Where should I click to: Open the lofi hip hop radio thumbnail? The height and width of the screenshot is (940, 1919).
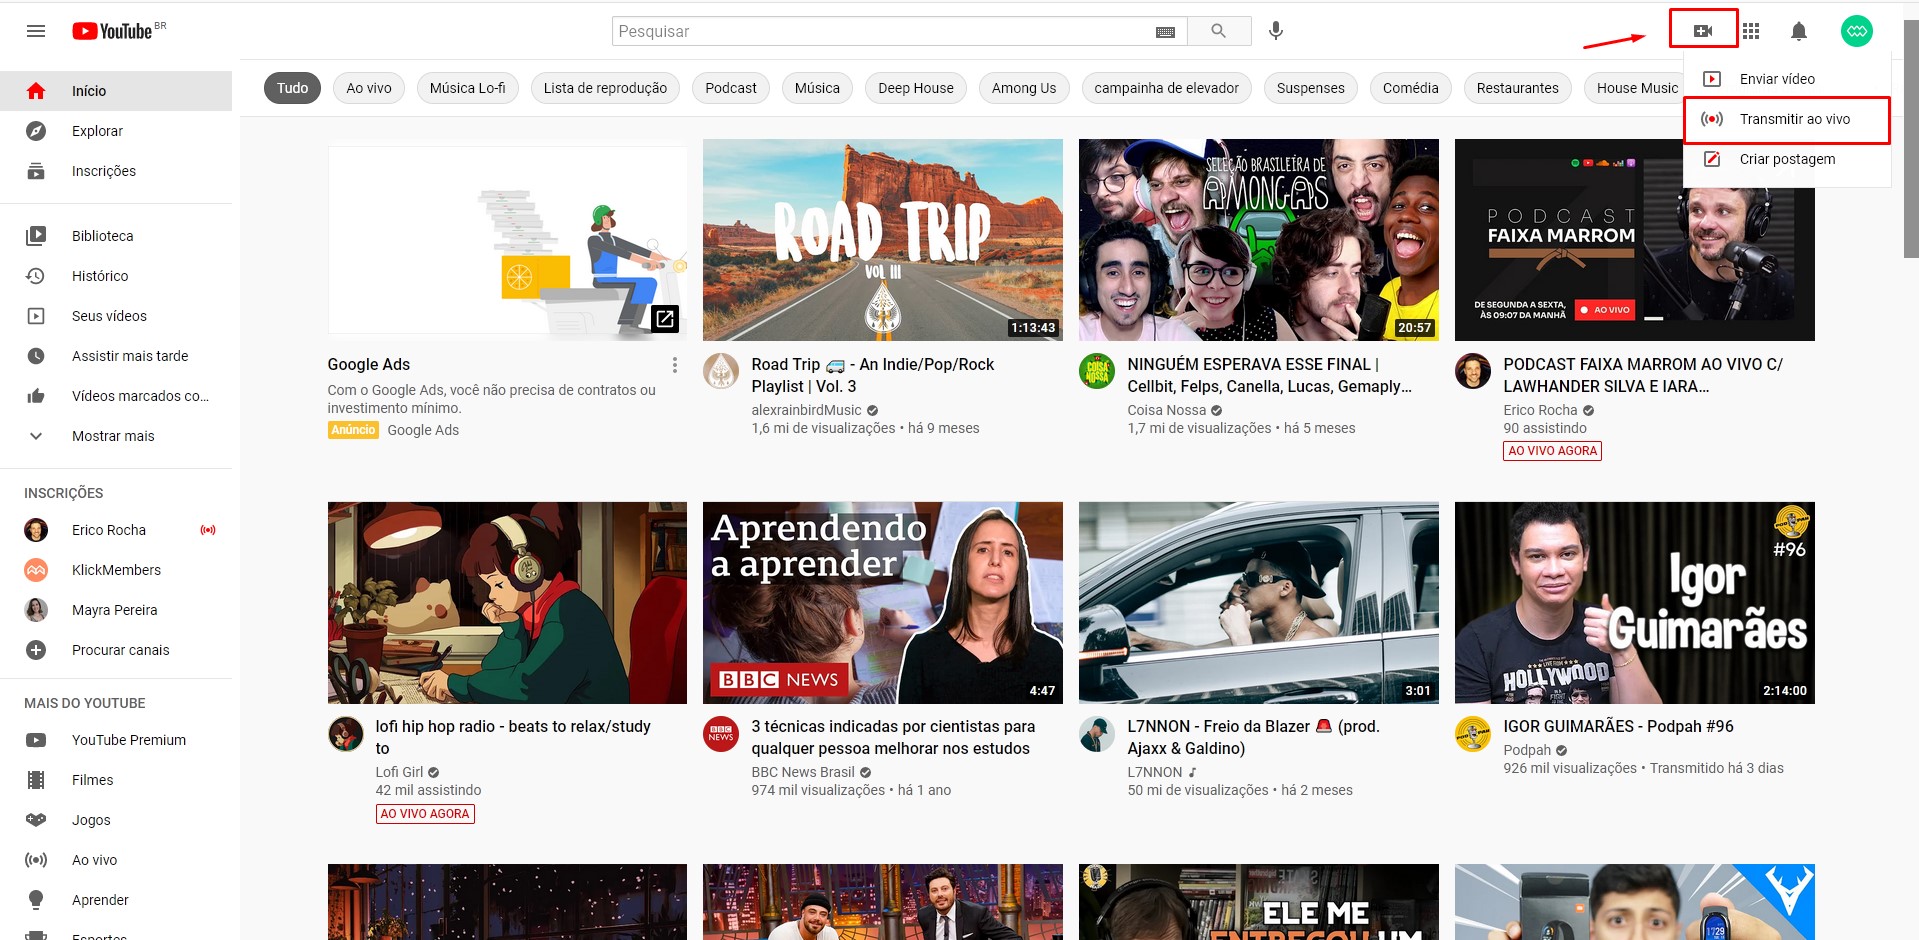click(507, 603)
